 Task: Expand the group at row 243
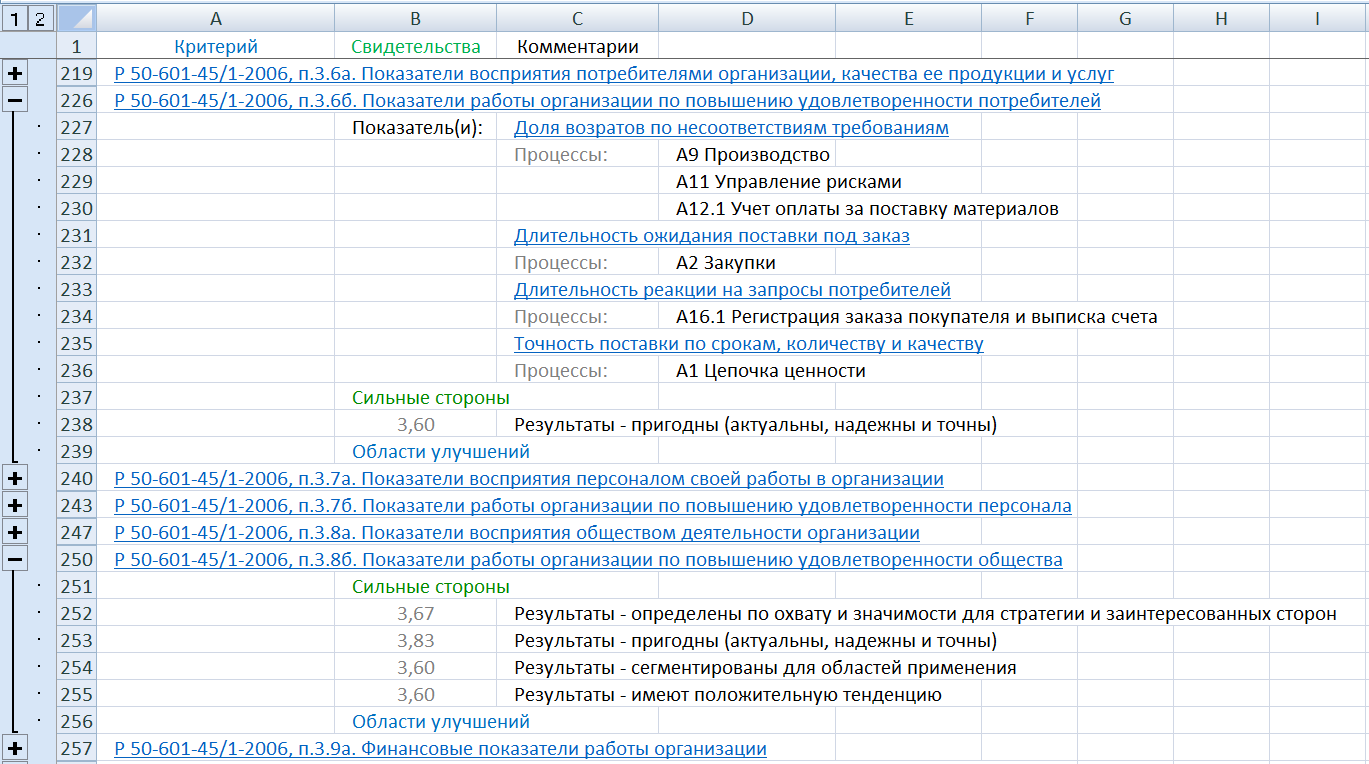click(x=15, y=506)
